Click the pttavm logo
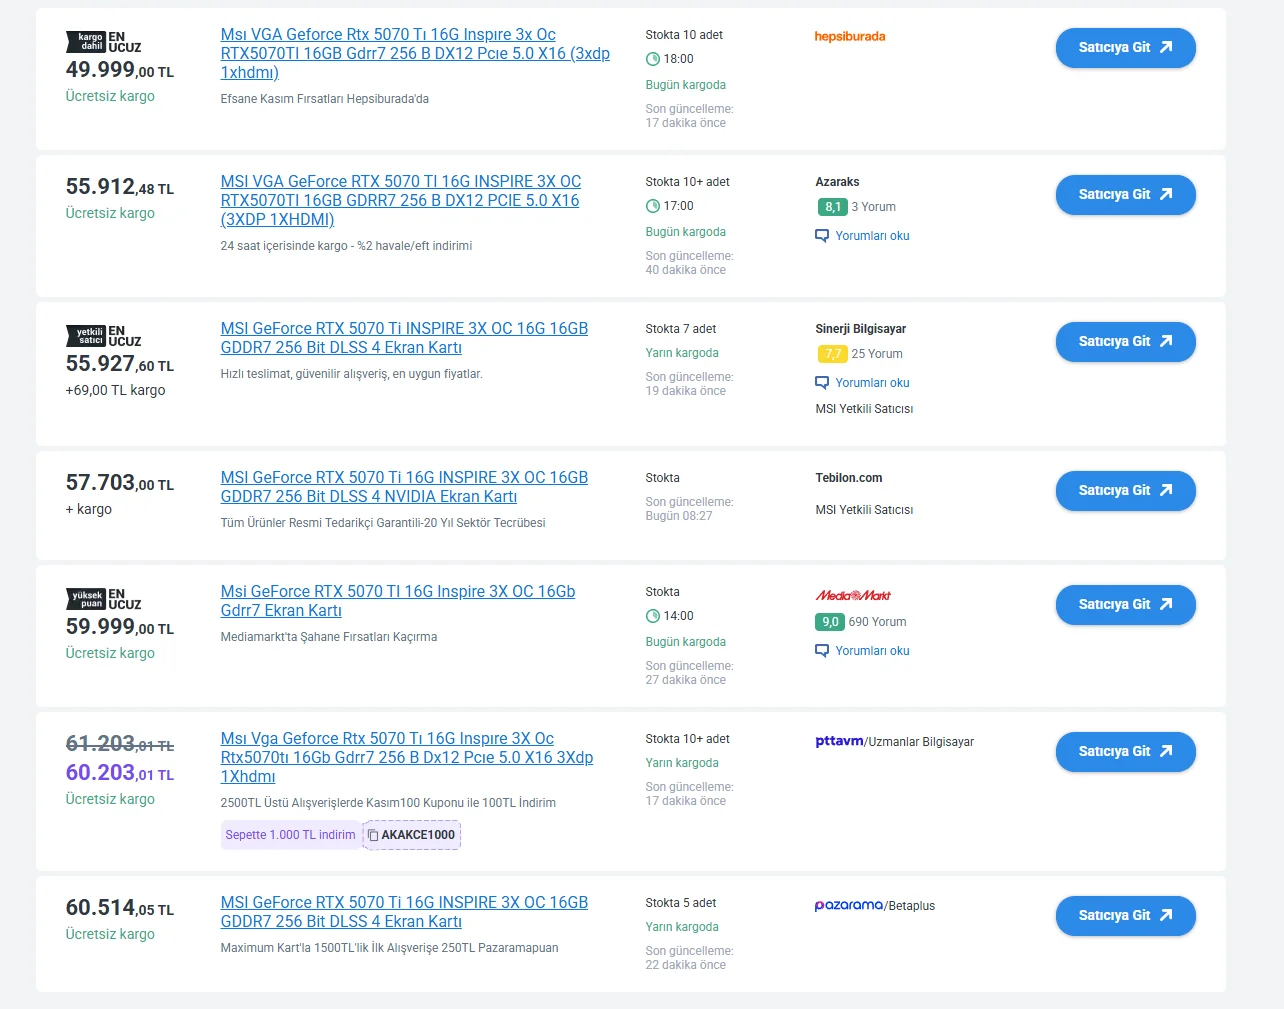Viewport: 1284px width, 1009px height. point(839,741)
